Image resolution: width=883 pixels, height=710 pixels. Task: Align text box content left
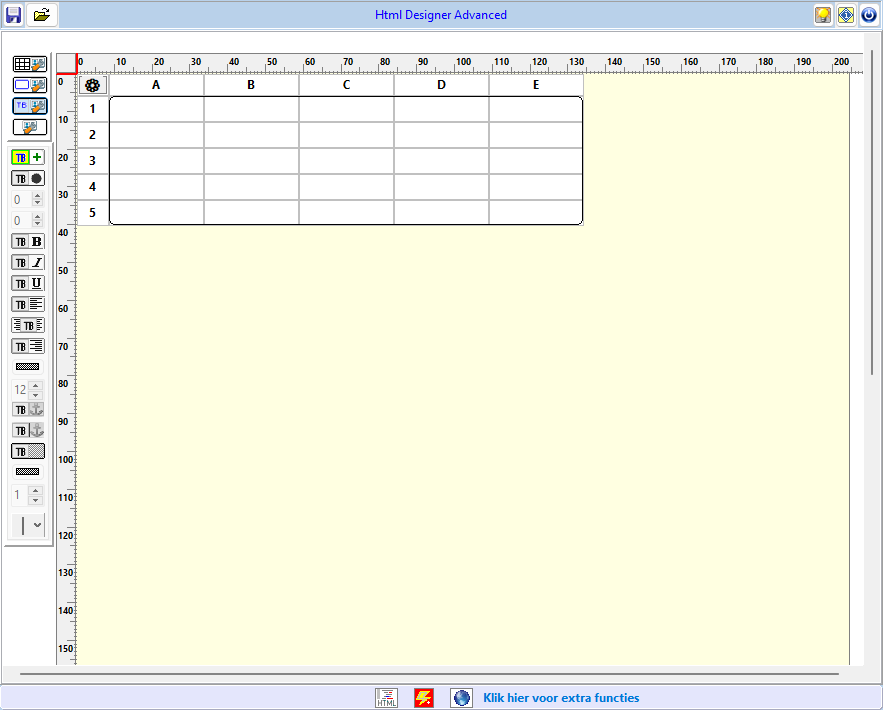[x=28, y=305]
